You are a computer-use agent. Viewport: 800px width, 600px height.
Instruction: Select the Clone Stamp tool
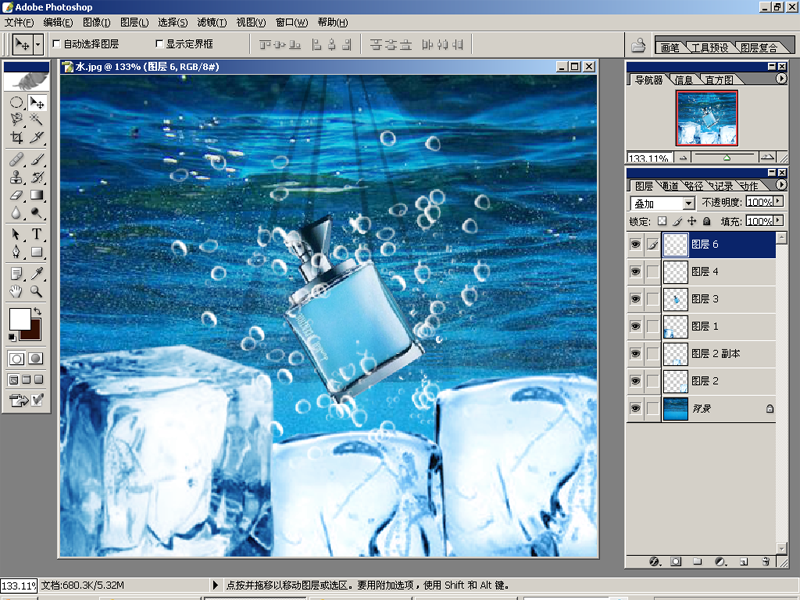[16, 177]
